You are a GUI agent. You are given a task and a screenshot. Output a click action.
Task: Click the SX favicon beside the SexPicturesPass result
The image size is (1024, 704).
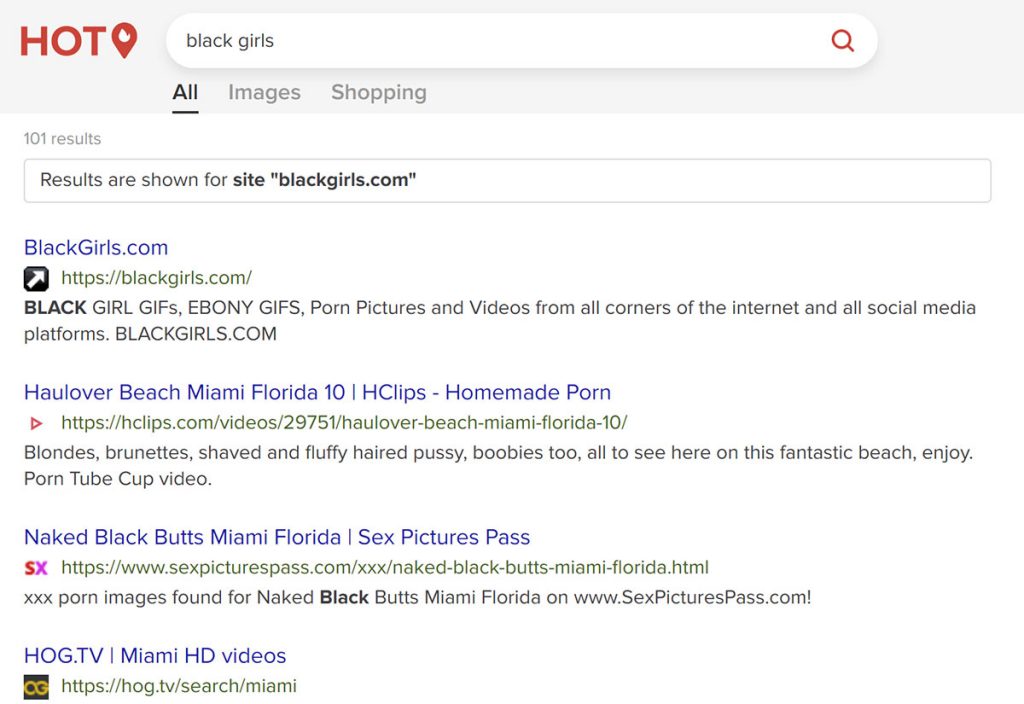pyautogui.click(x=37, y=567)
